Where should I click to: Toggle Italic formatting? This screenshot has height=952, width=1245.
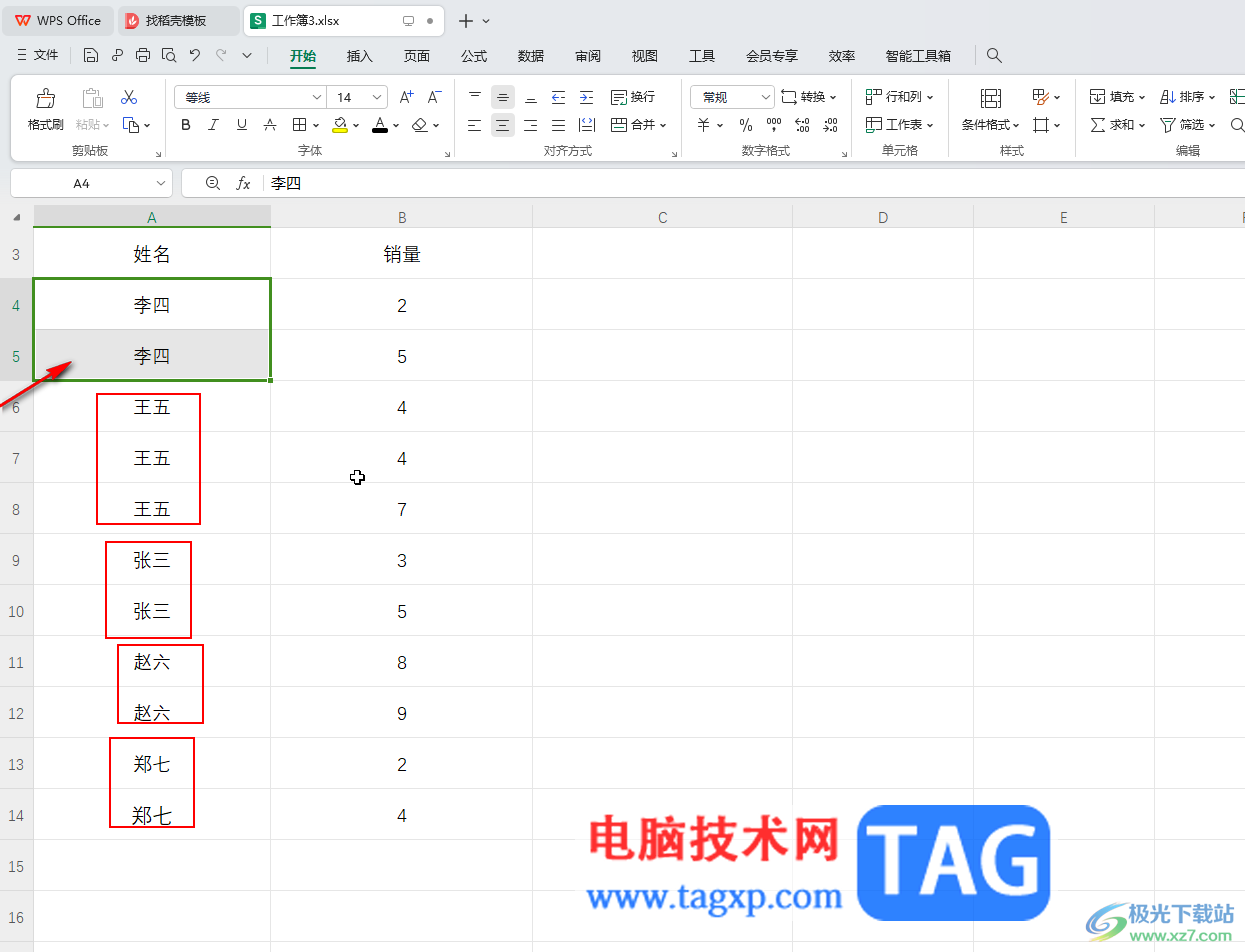pos(213,125)
